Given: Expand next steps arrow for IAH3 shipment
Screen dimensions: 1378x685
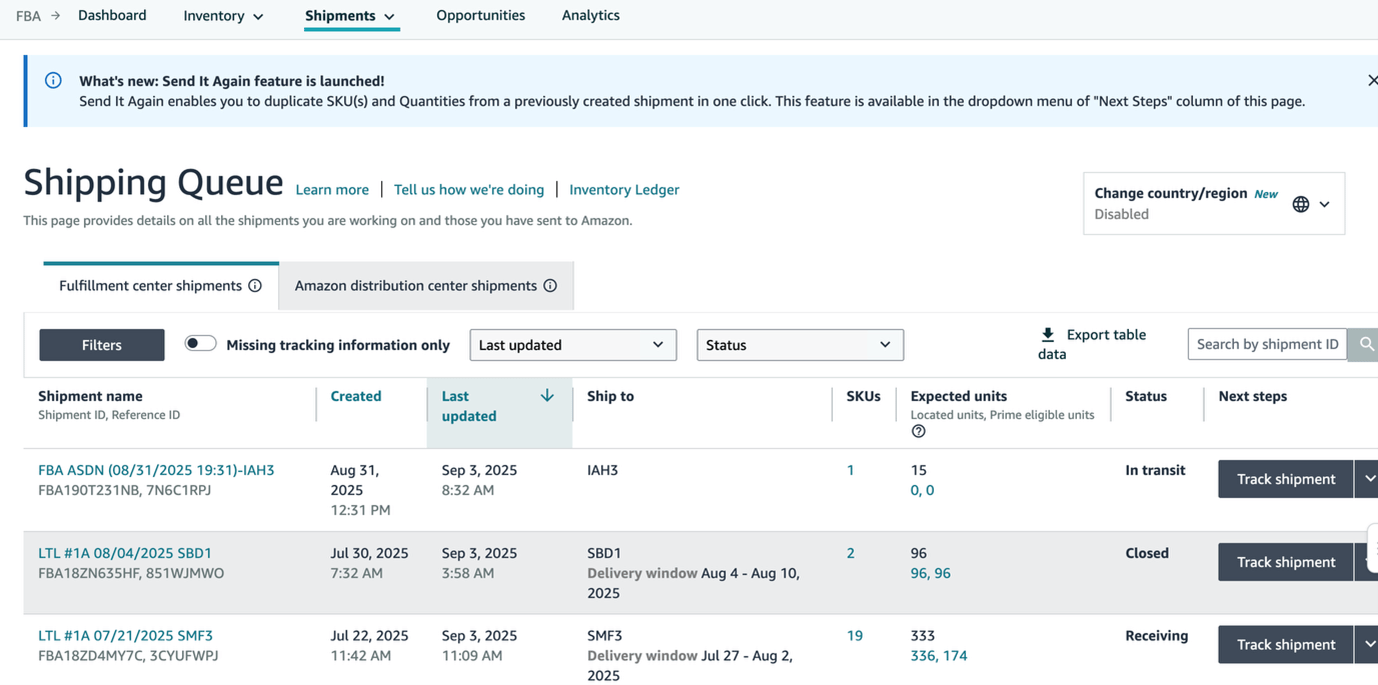Looking at the screenshot, I should click(x=1367, y=479).
